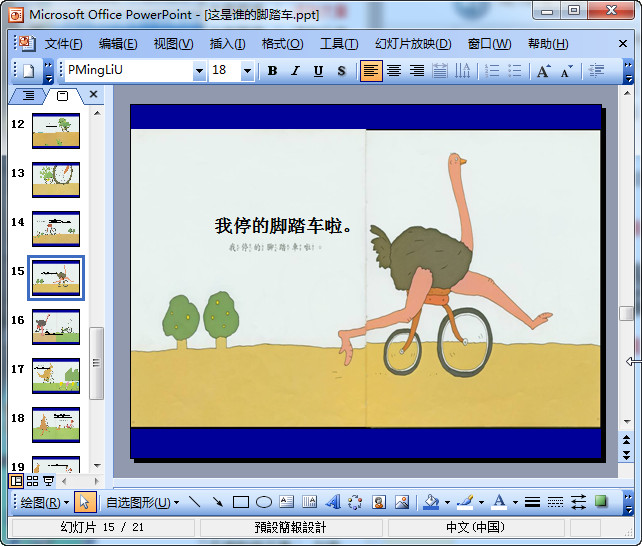Screen dimensions: 642x546
Task: Open the 视图(V) menu
Action: coord(173,44)
